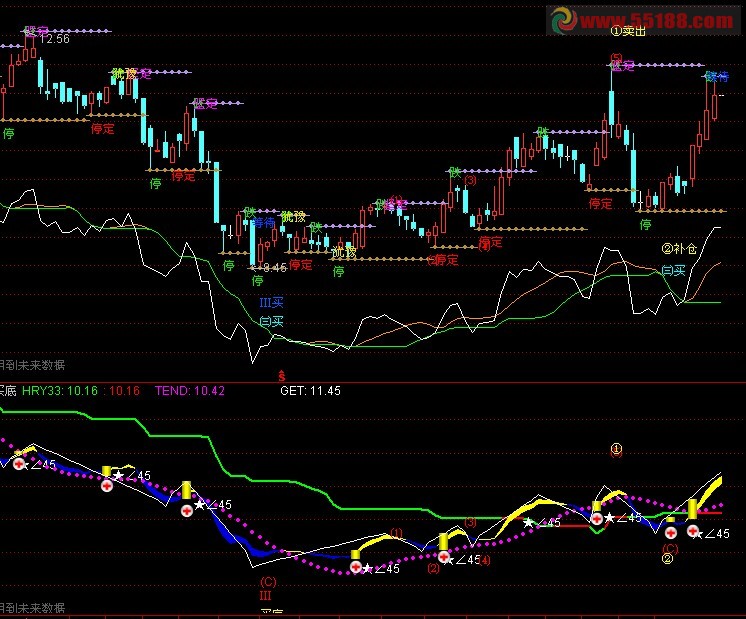Select wave label (4) in the lower indicator
The height and width of the screenshot is (619, 746).
pyautogui.click(x=484, y=560)
